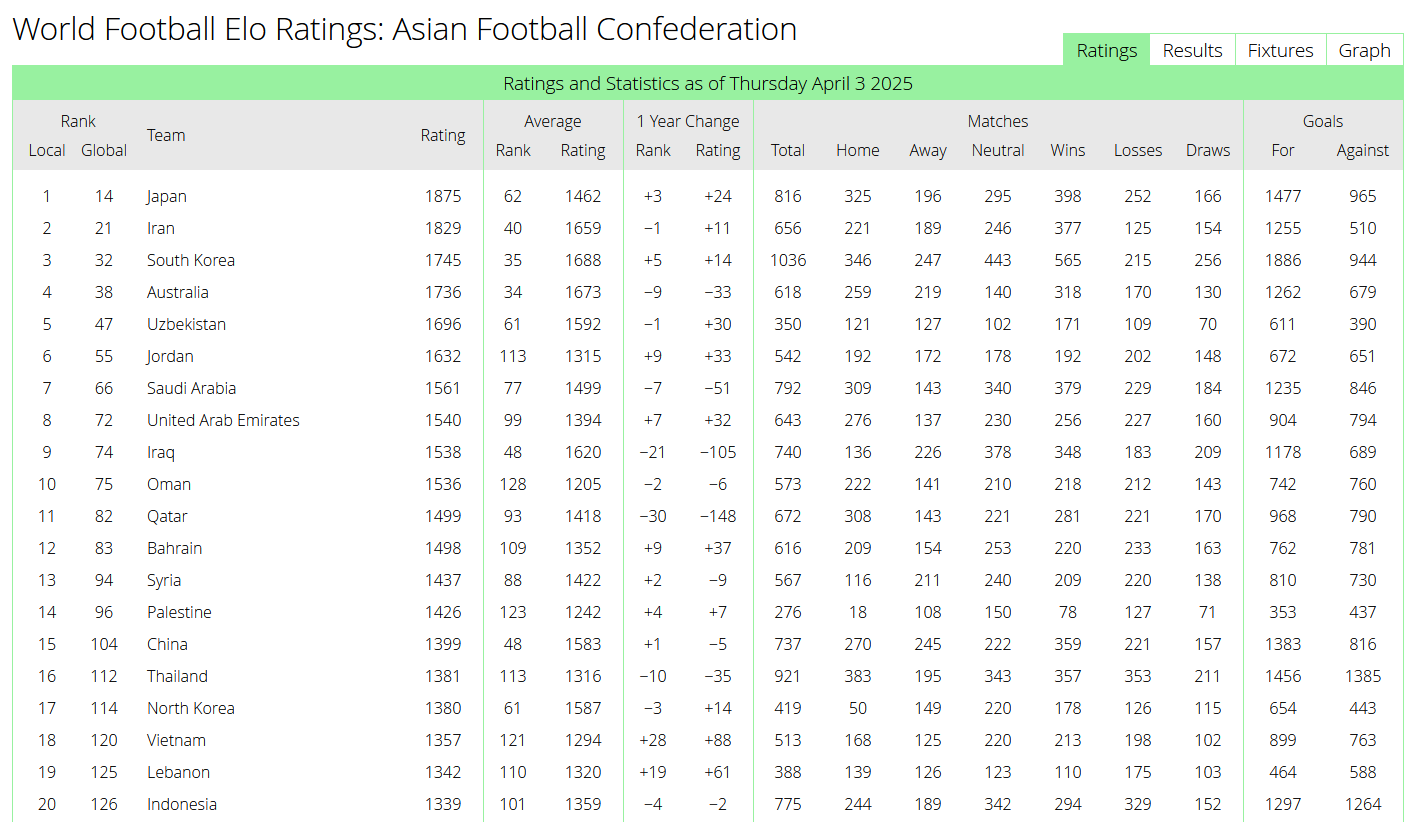Image resolution: width=1417 pixels, height=822 pixels.
Task: Open Syria team link
Action: 163,580
